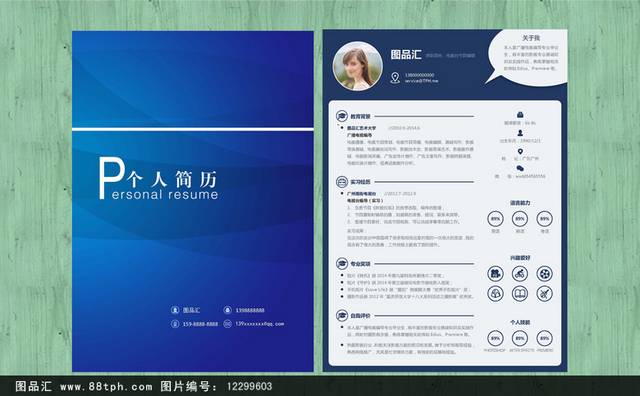This screenshot has height=396, width=640.
Task: Click the image number 12299603
Action: click(x=249, y=387)
